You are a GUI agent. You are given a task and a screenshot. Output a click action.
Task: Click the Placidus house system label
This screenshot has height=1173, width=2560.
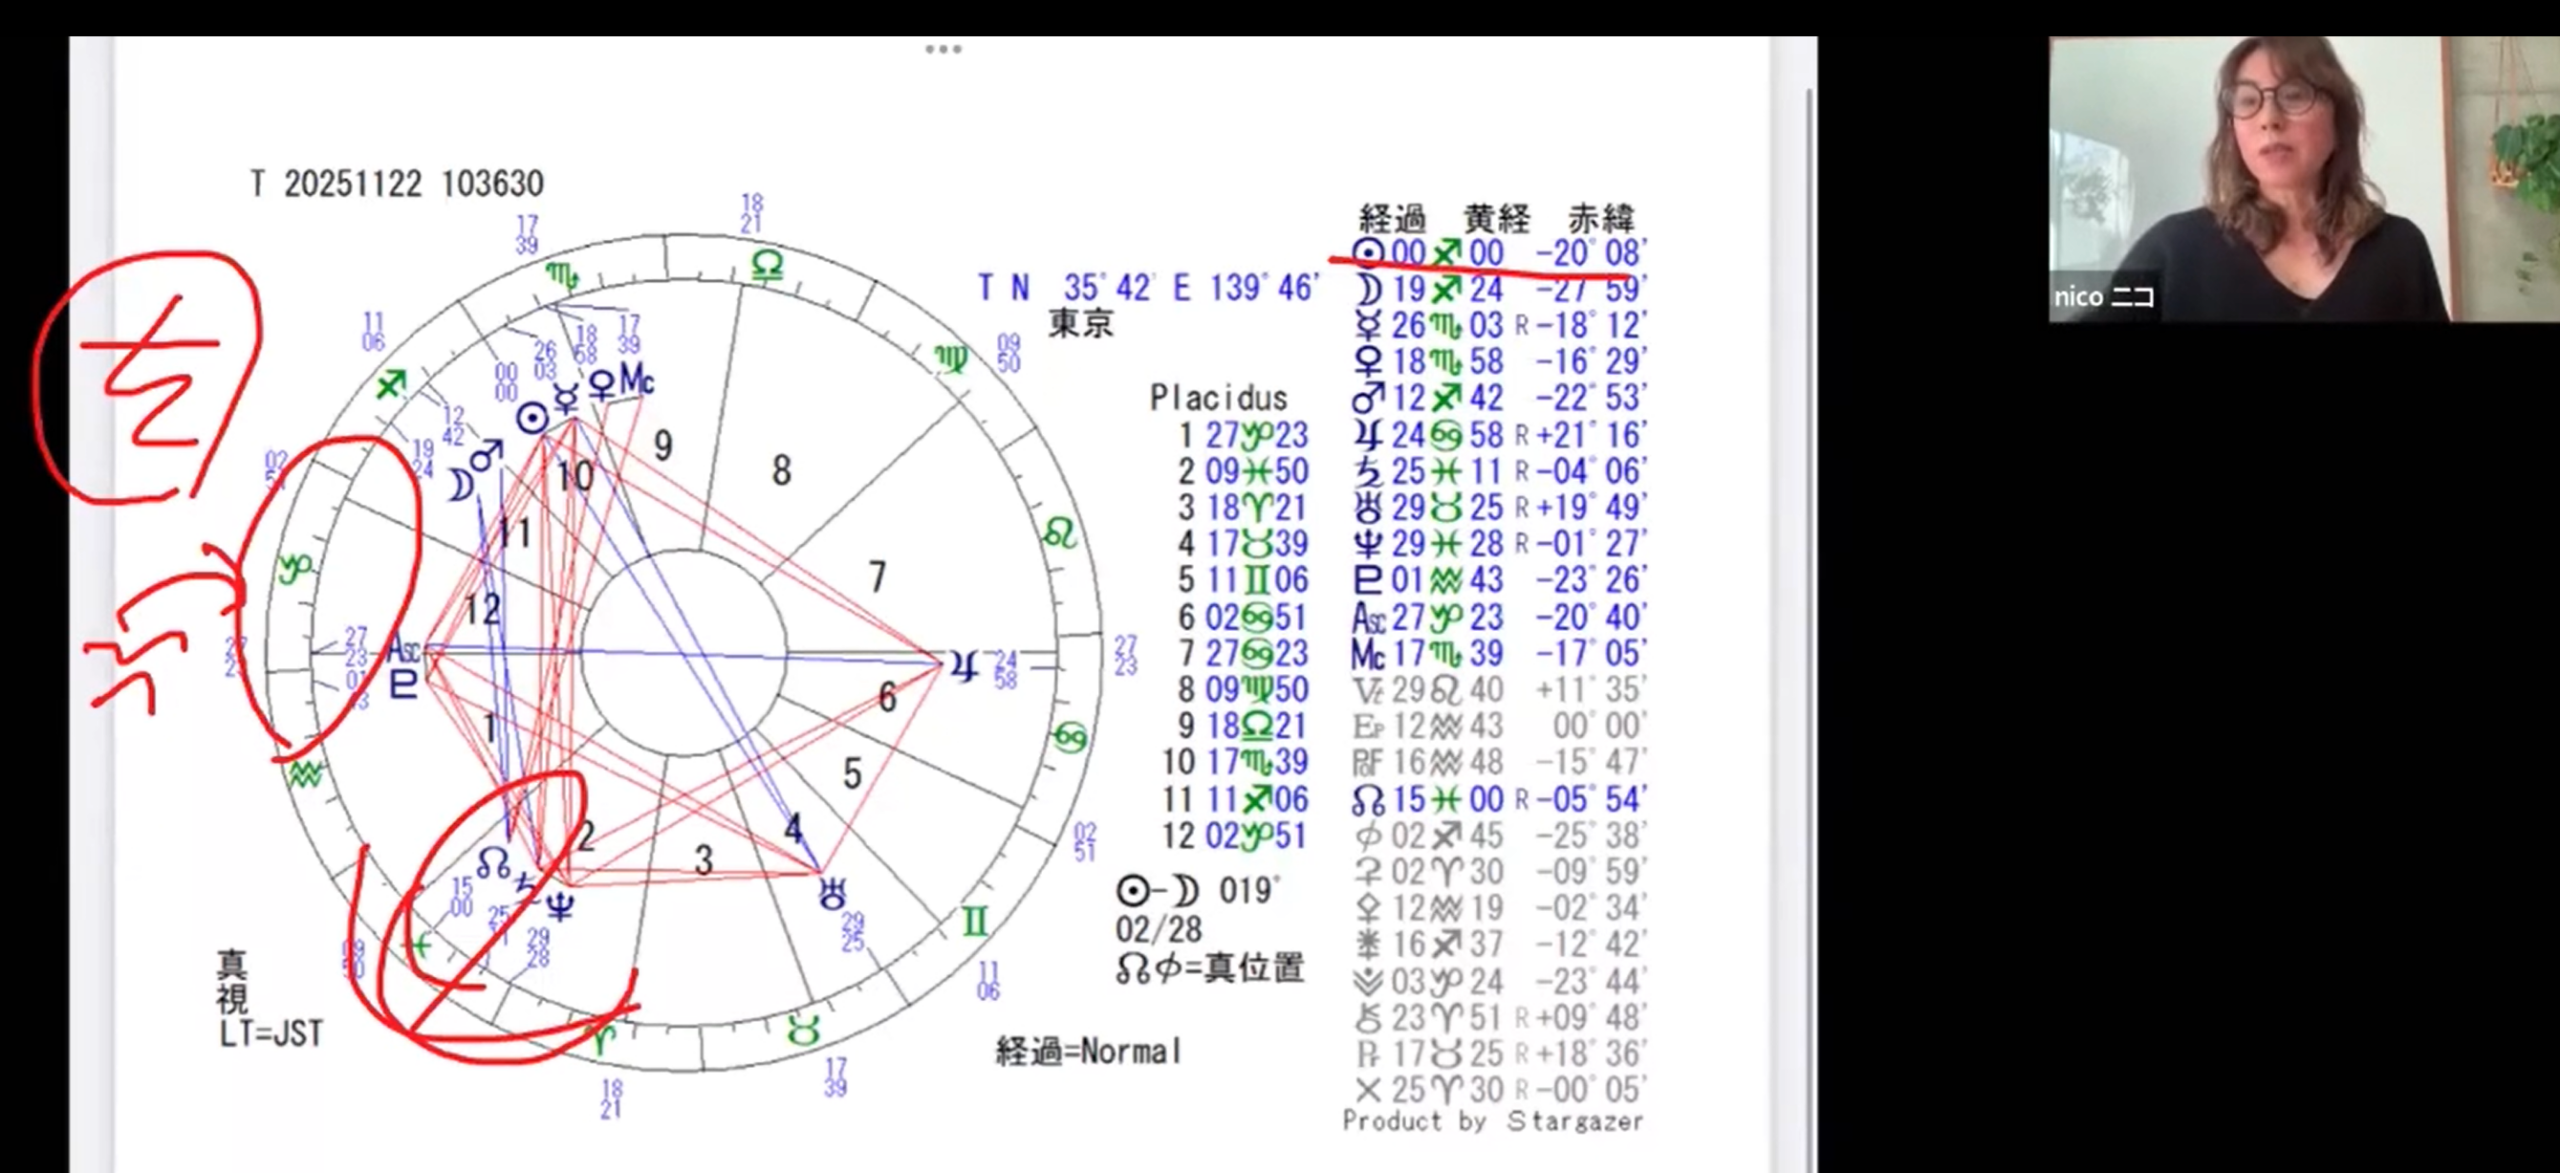click(x=1218, y=398)
